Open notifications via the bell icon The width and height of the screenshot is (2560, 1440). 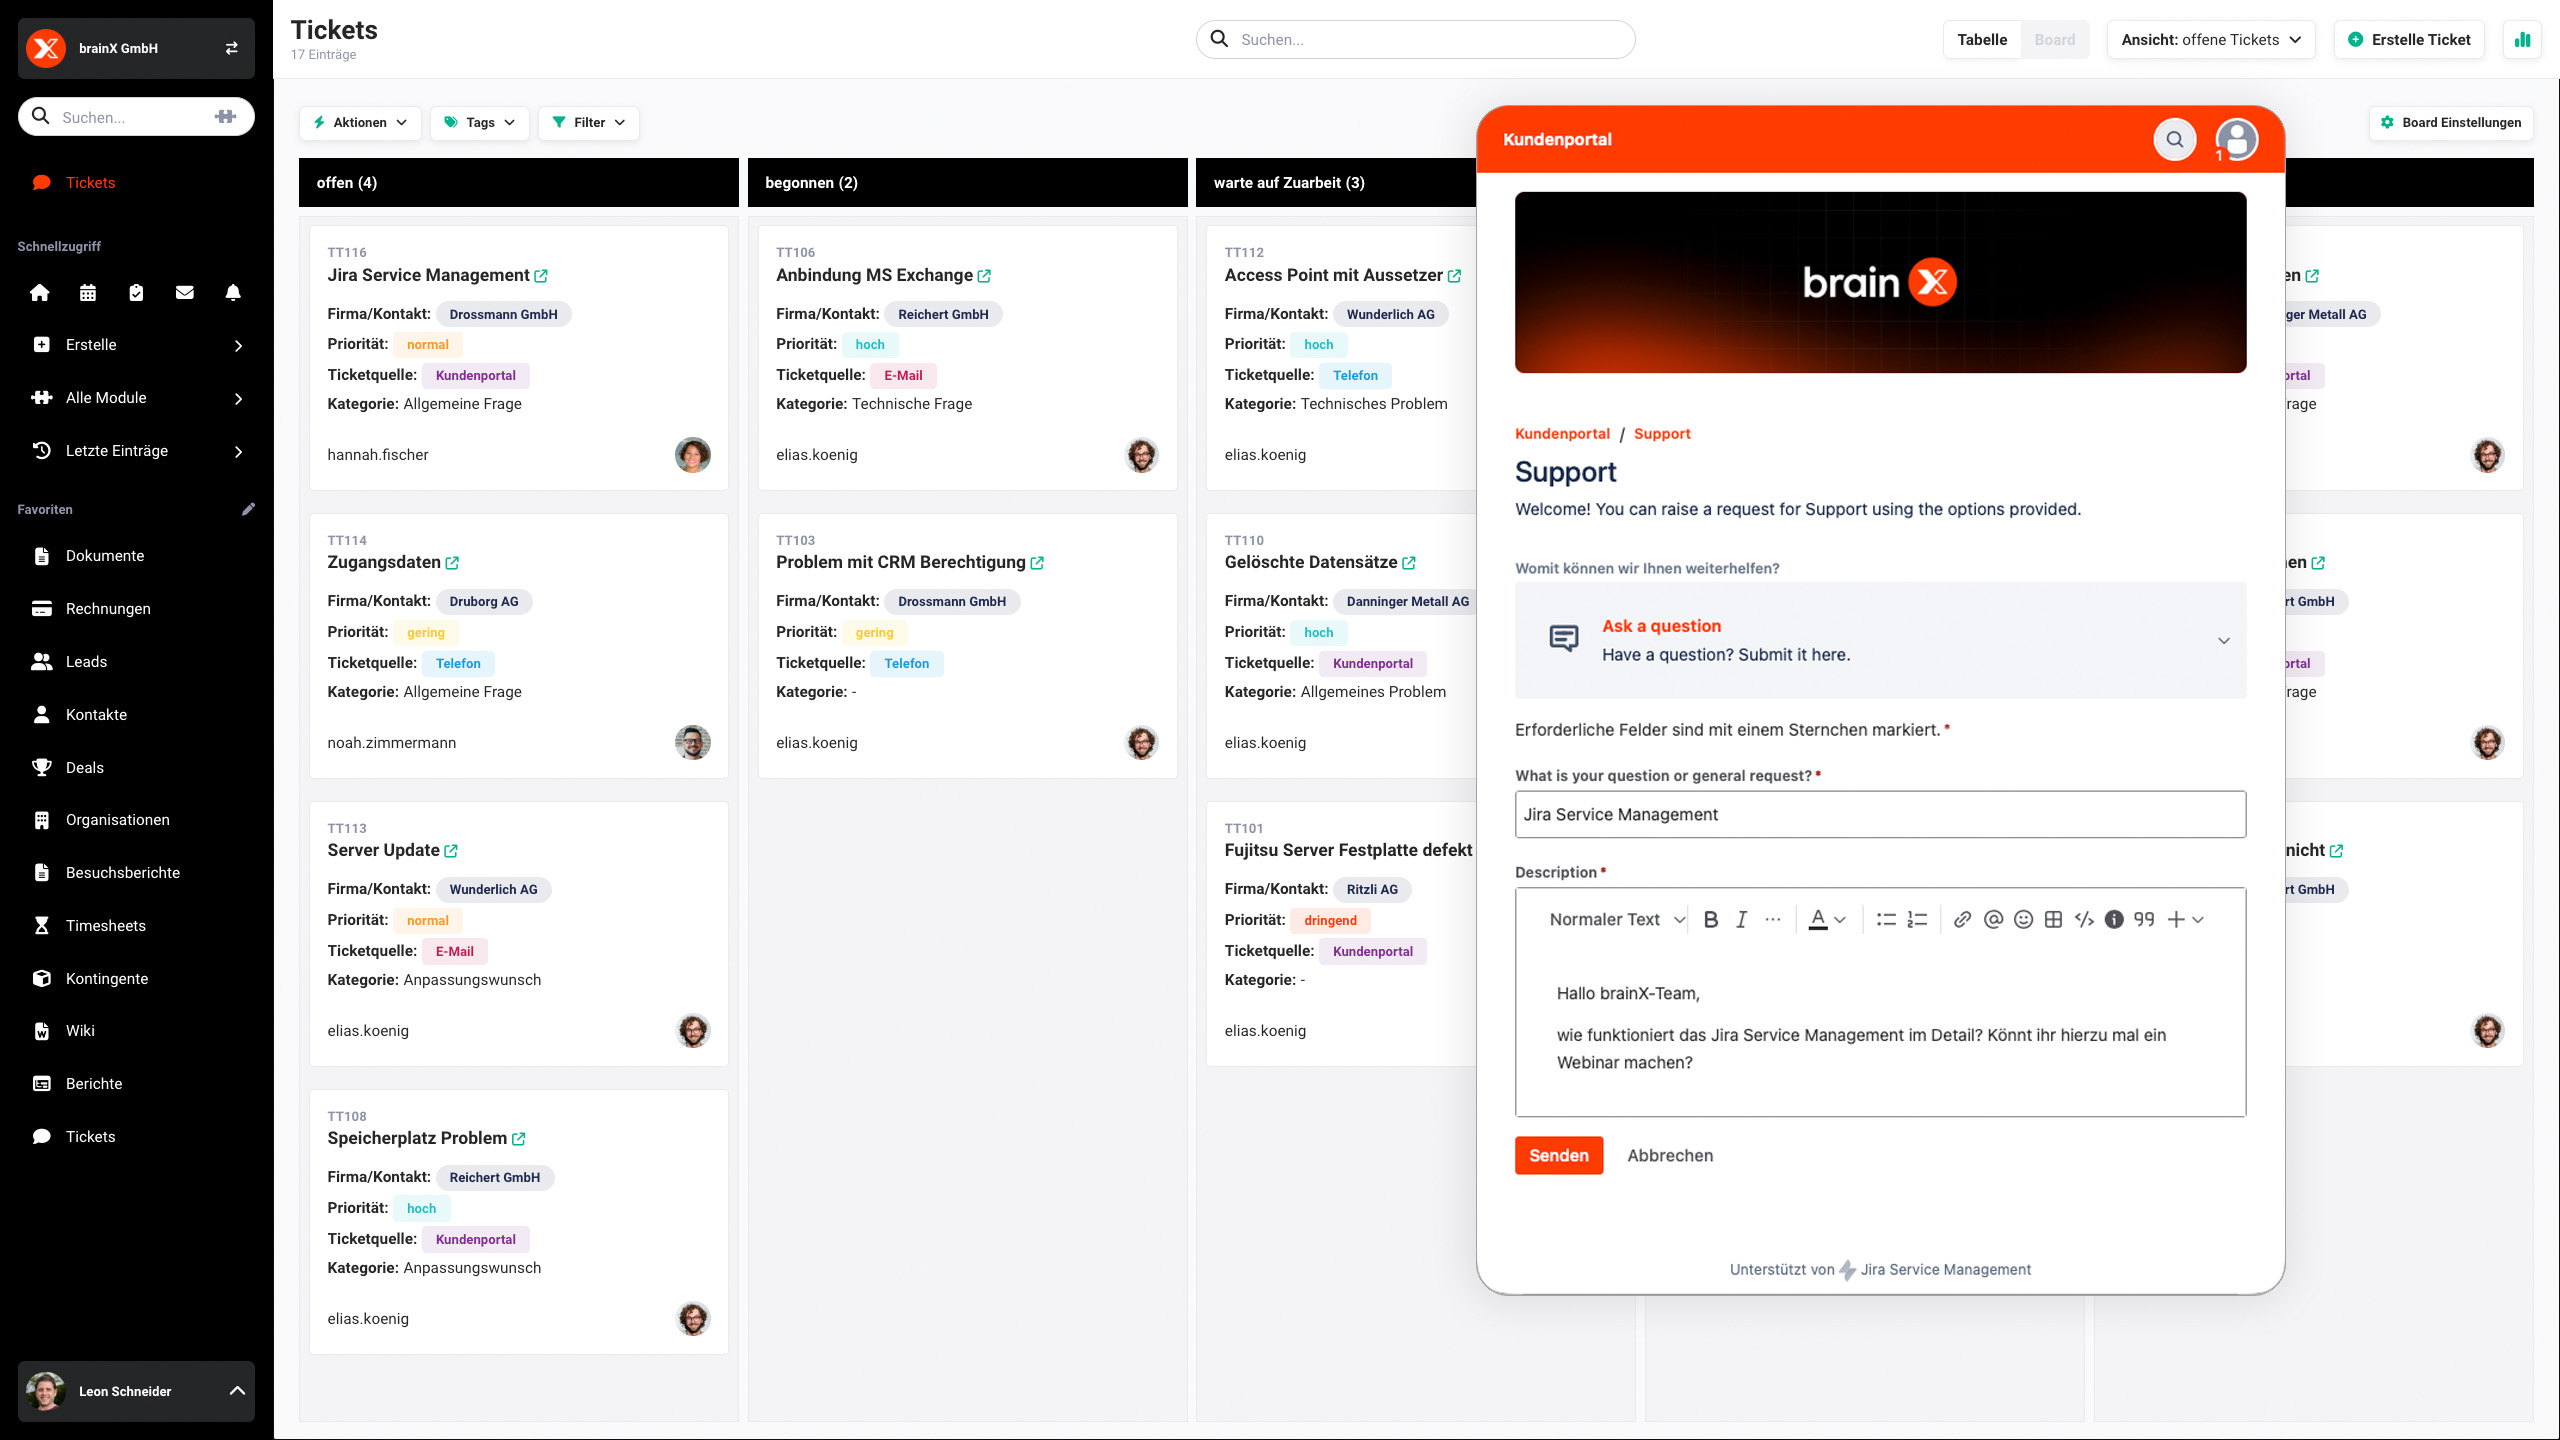coord(232,292)
